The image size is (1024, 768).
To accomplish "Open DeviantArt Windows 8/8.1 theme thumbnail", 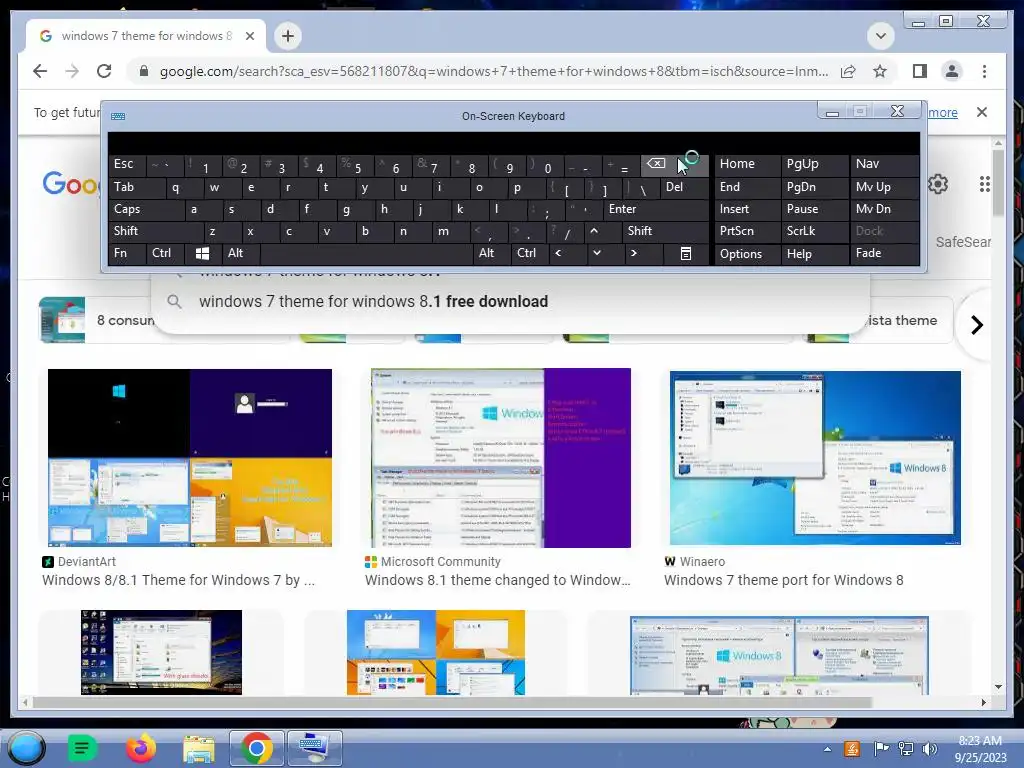I will [190, 458].
